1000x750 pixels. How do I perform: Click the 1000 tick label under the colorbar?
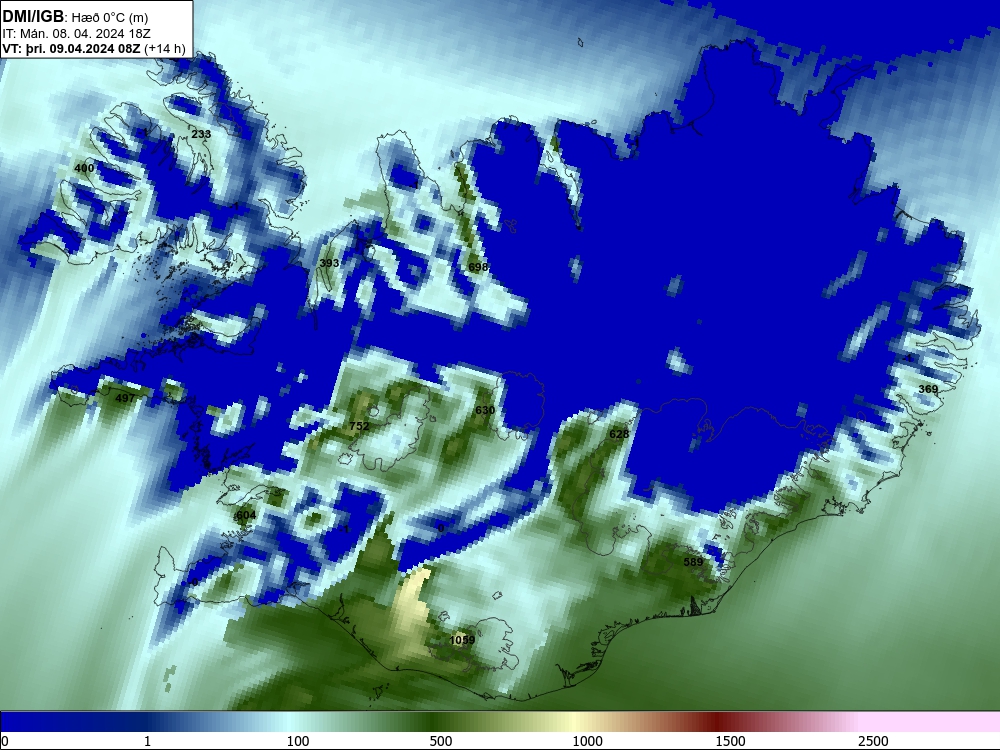[587, 741]
